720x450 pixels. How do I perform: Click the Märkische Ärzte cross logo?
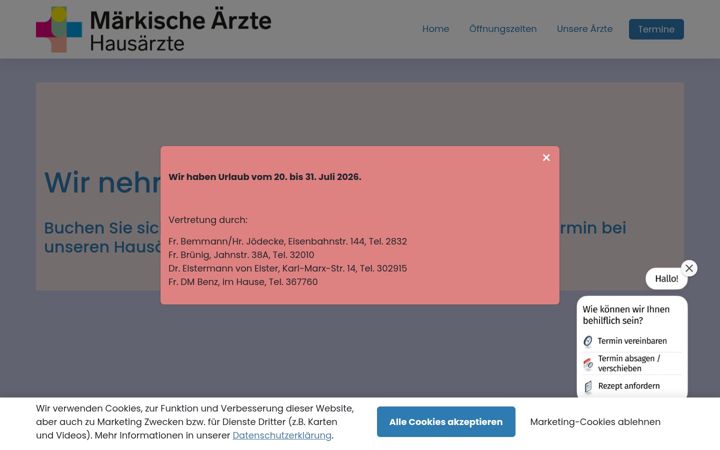coord(59,29)
